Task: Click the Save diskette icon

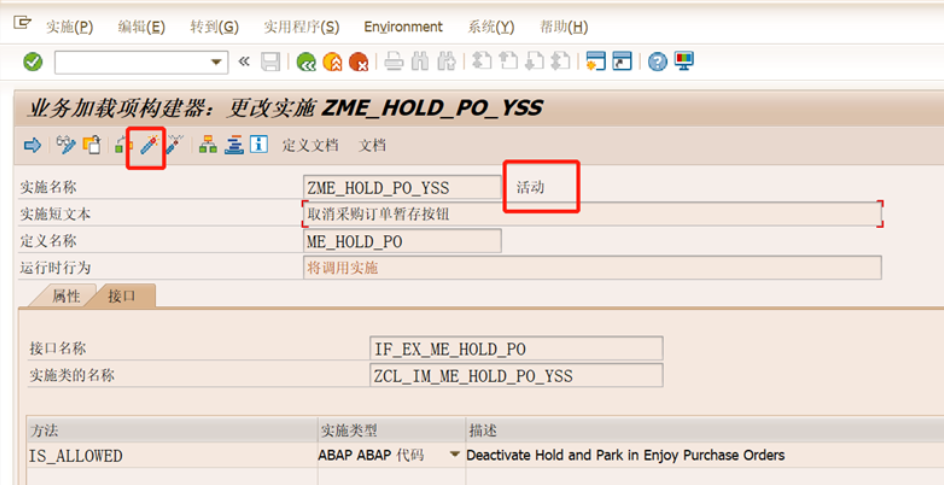Action: [270, 61]
